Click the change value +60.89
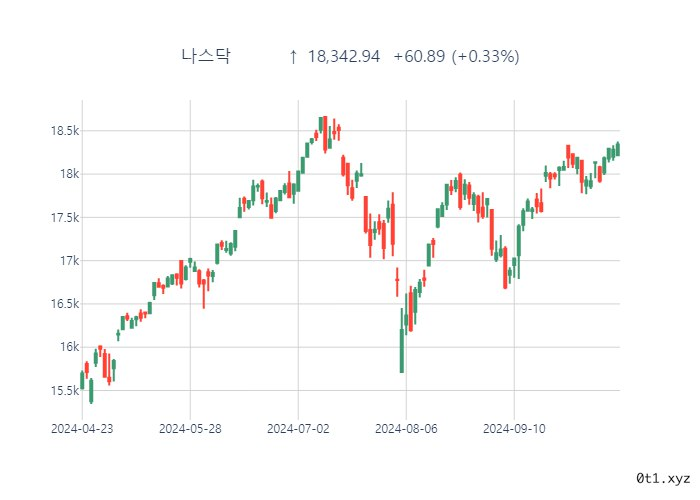 coord(419,57)
